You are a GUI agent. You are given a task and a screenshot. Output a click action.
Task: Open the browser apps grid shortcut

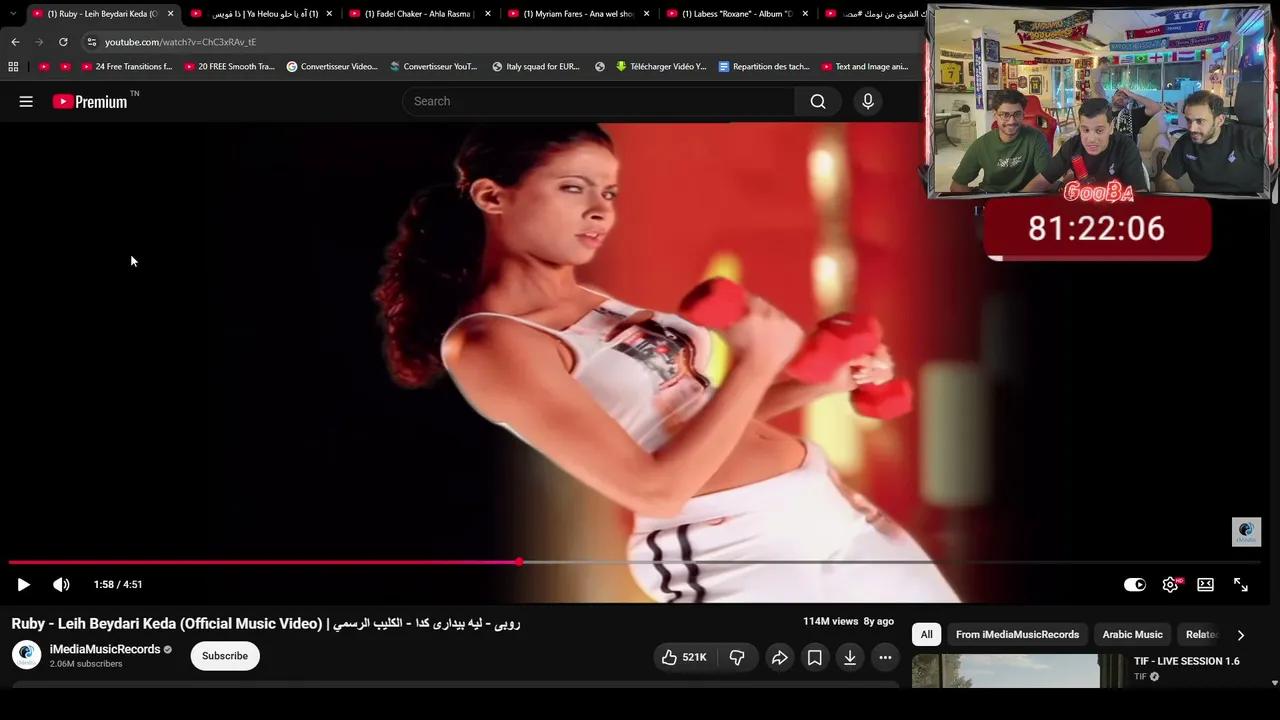point(13,67)
